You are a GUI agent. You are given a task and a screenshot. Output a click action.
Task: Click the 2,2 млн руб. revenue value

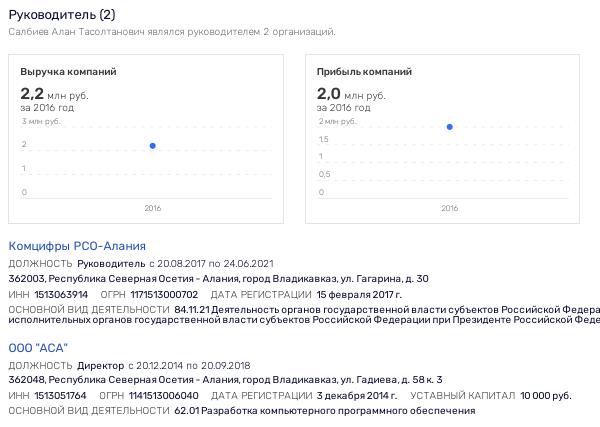[55, 93]
